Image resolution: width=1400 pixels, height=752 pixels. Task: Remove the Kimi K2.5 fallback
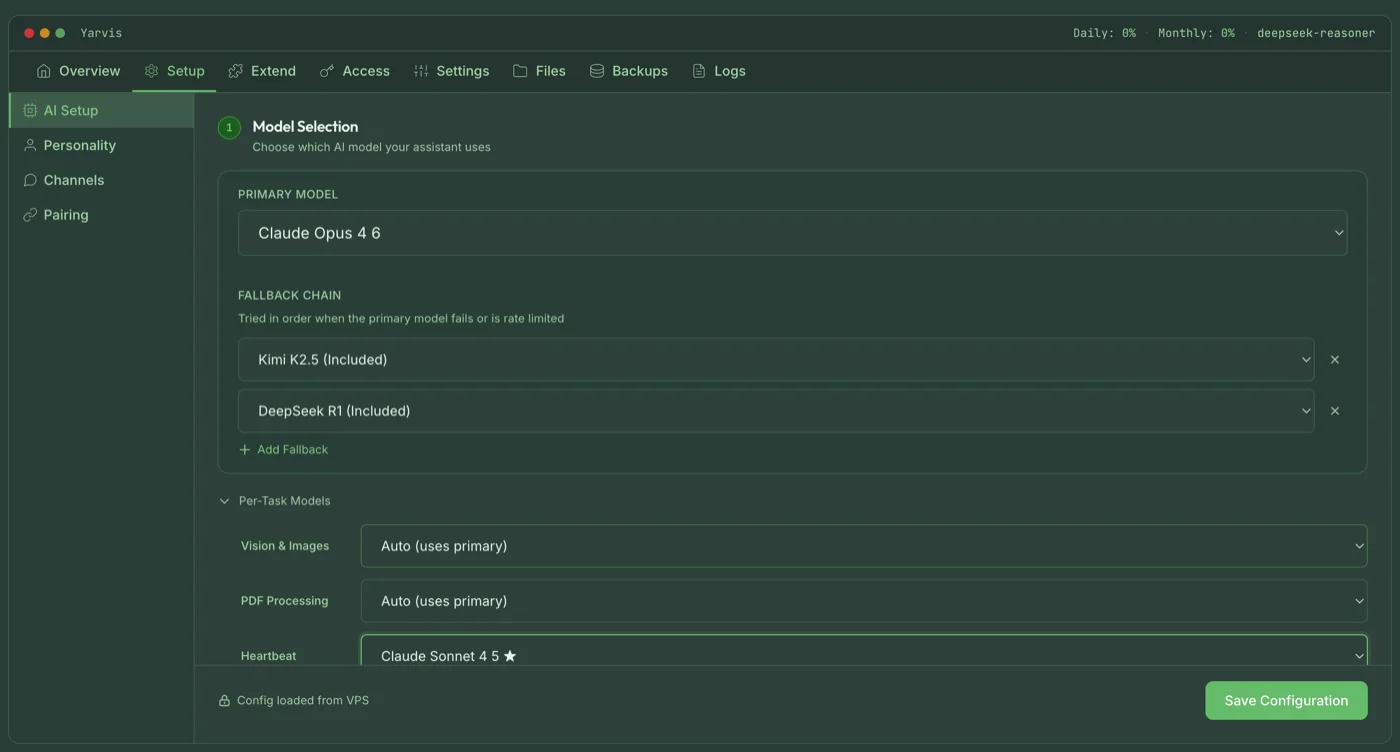1334,360
